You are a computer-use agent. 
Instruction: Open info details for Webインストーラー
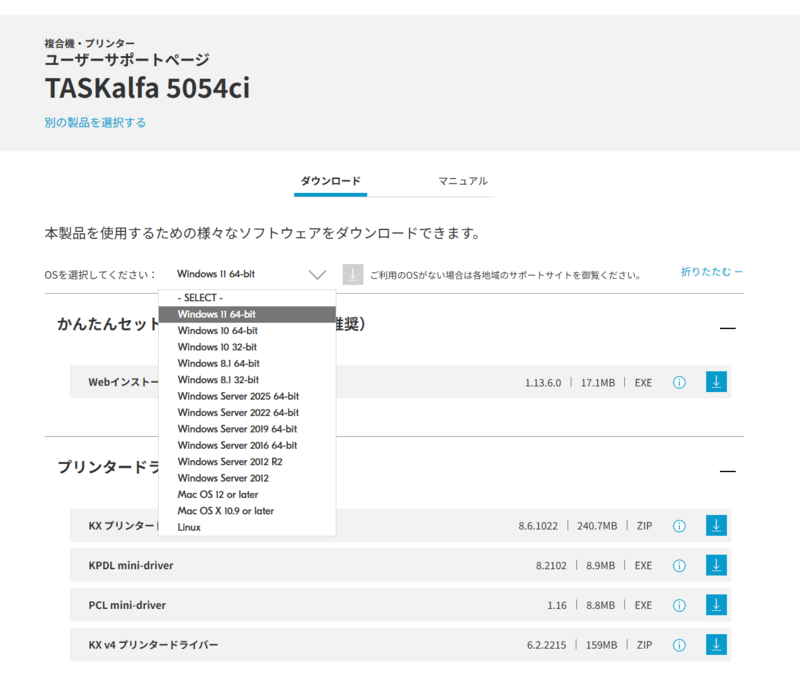click(679, 381)
